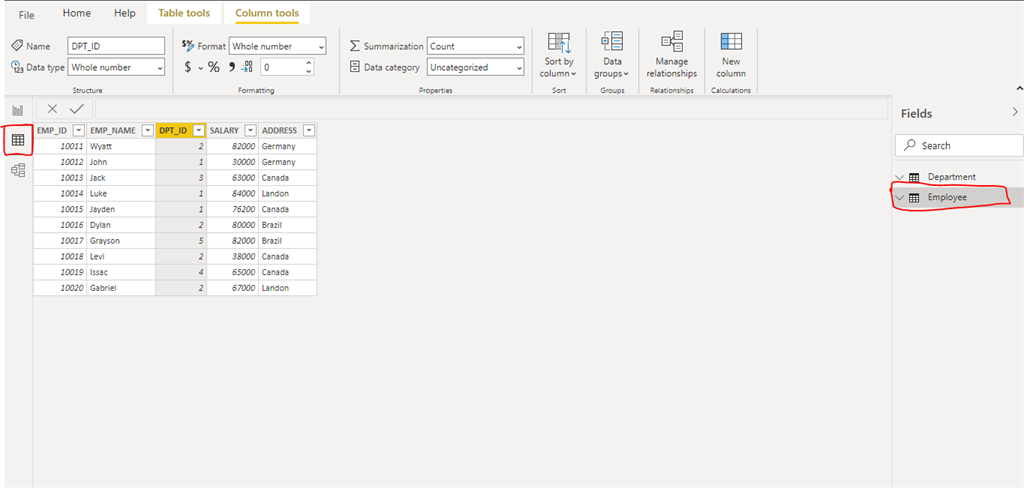Select the ADDRESS column header
The height and width of the screenshot is (488, 1024).
(x=280, y=131)
